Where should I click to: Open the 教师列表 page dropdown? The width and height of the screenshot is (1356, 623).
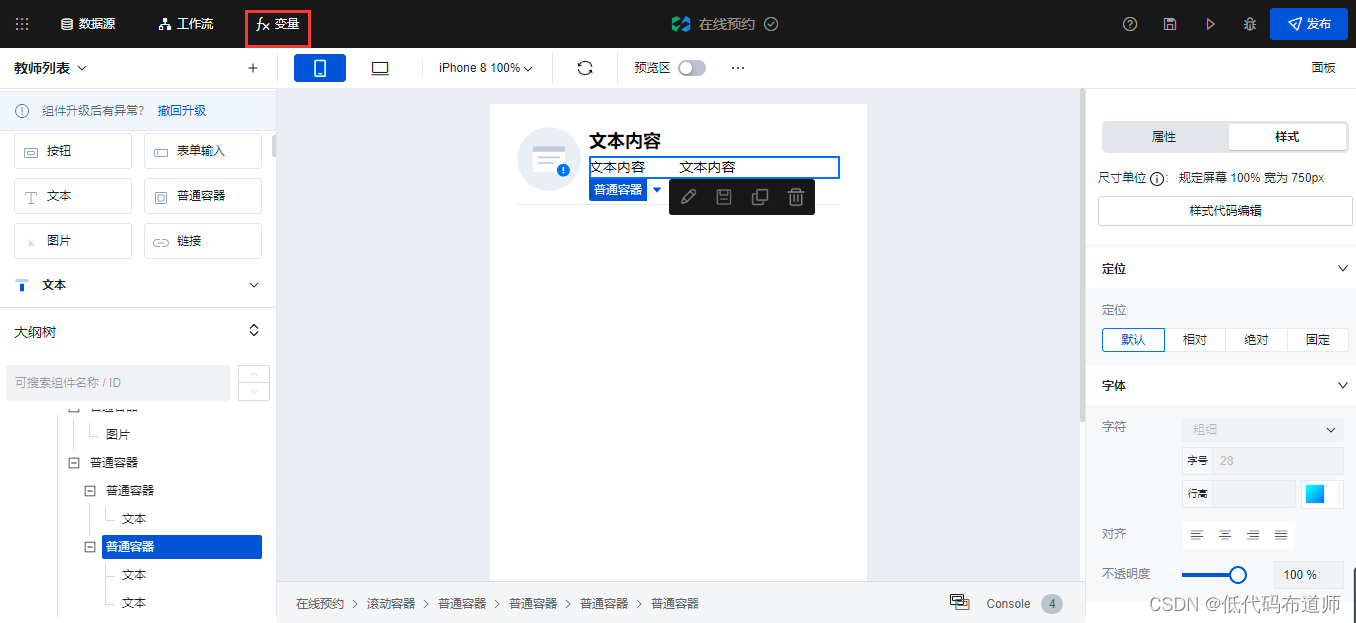50,68
